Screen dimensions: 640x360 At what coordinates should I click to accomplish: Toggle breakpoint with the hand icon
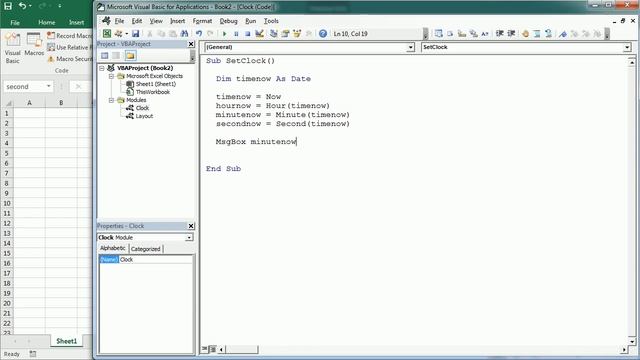(x=525, y=34)
